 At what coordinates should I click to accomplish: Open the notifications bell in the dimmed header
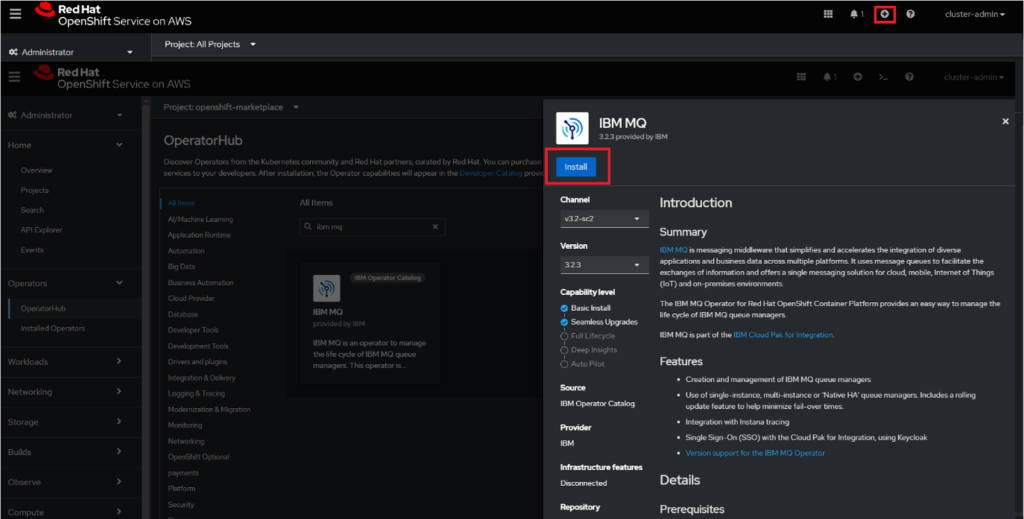(829, 77)
